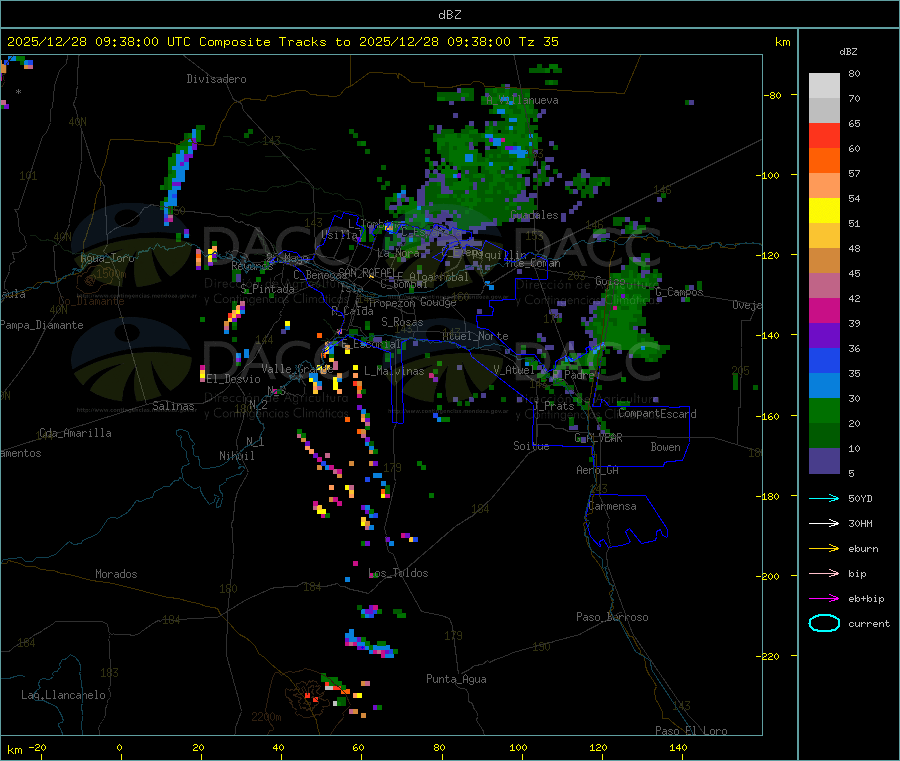
Task: Click the 'Cda_Amarilla' map label
Action: (75, 433)
